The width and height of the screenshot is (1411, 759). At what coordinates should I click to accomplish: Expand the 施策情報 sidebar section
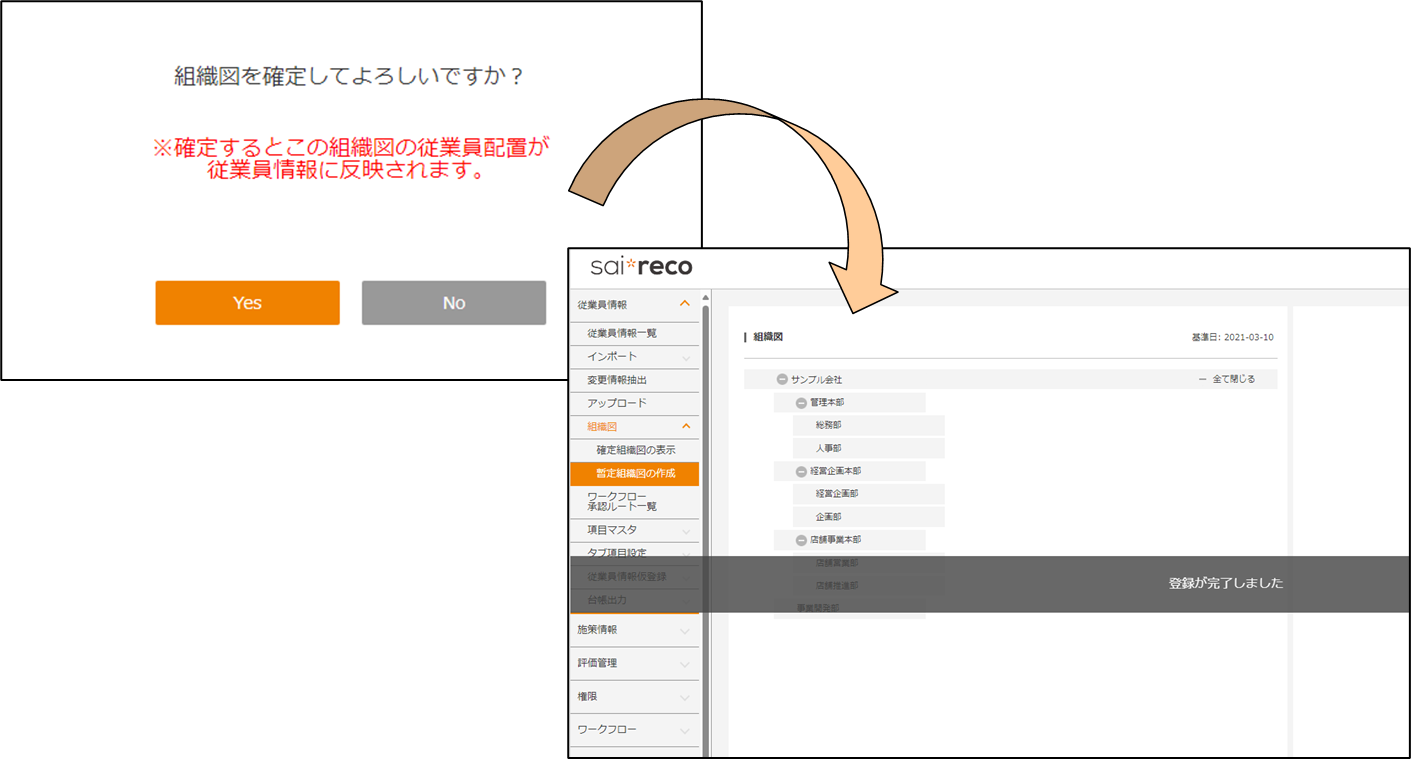point(685,630)
